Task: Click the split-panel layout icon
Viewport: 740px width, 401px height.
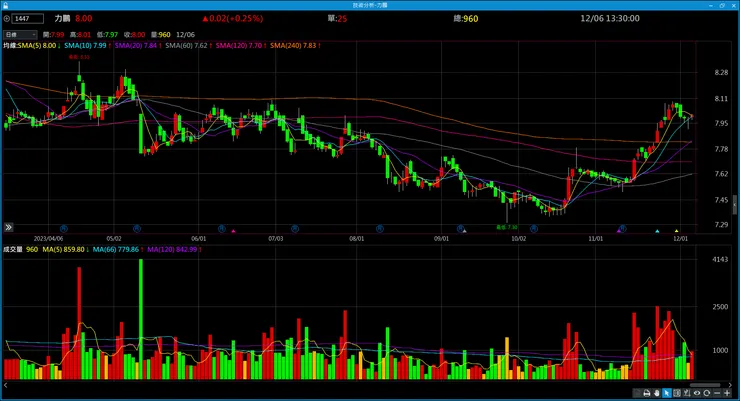Action: click(x=677, y=393)
